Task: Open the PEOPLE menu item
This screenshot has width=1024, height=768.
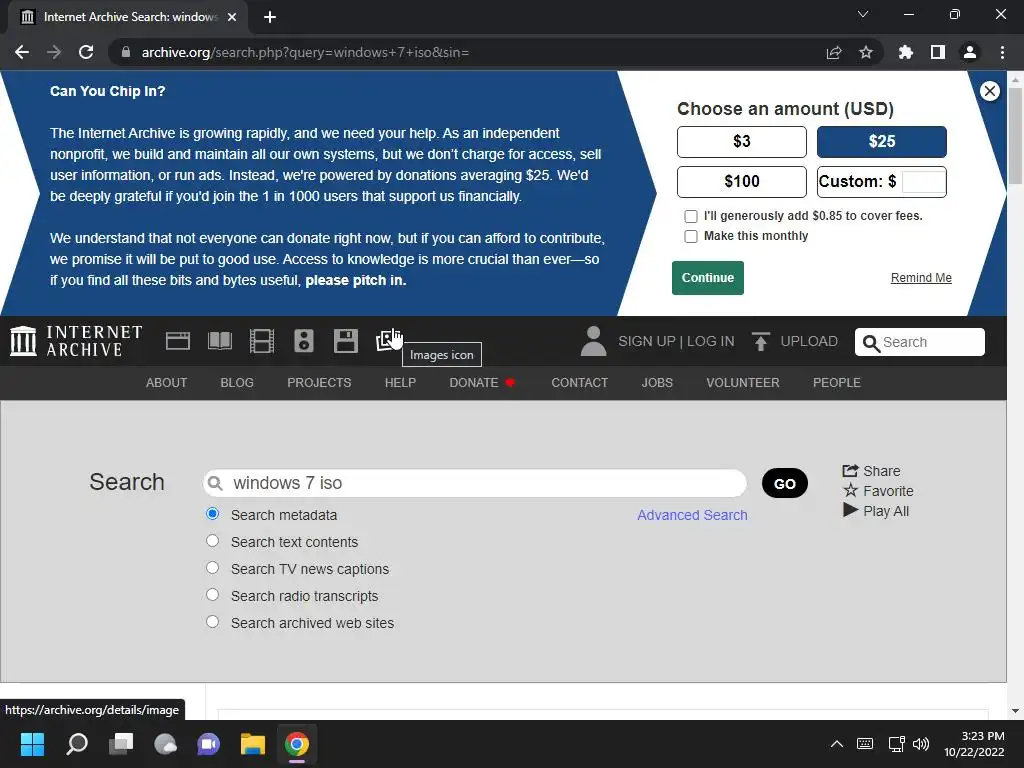Action: tap(837, 383)
